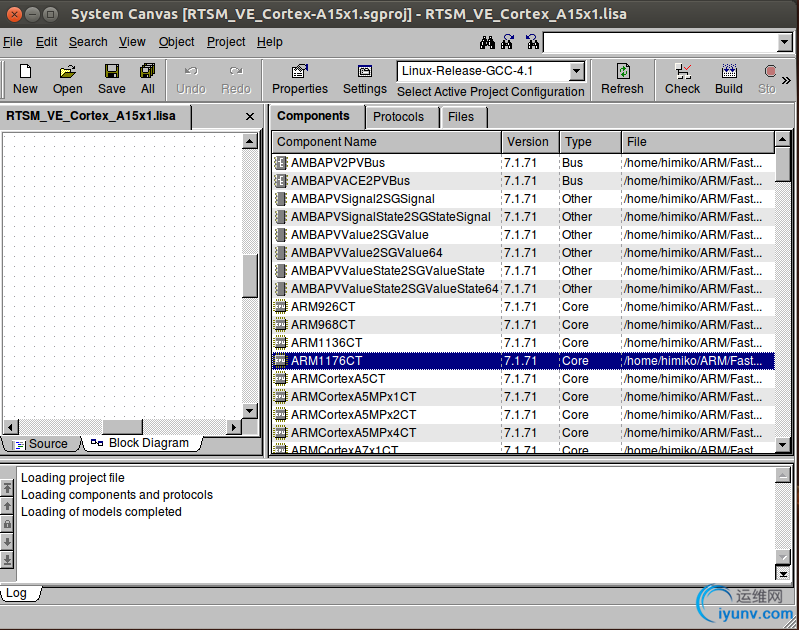Click the Undo toolbar icon
Screen dimensions: 799x630
click(191, 80)
